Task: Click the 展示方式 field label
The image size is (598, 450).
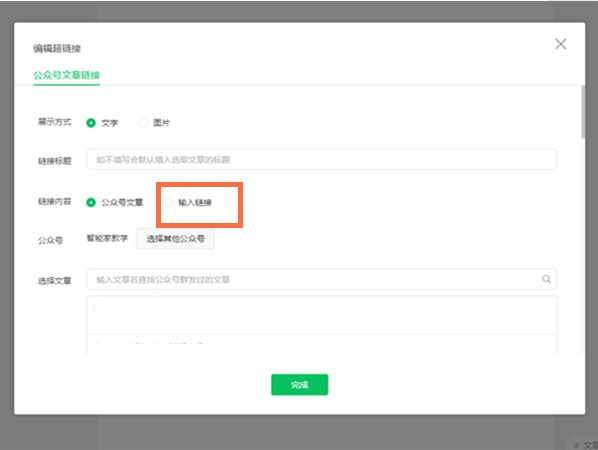Action: pyautogui.click(x=55, y=122)
